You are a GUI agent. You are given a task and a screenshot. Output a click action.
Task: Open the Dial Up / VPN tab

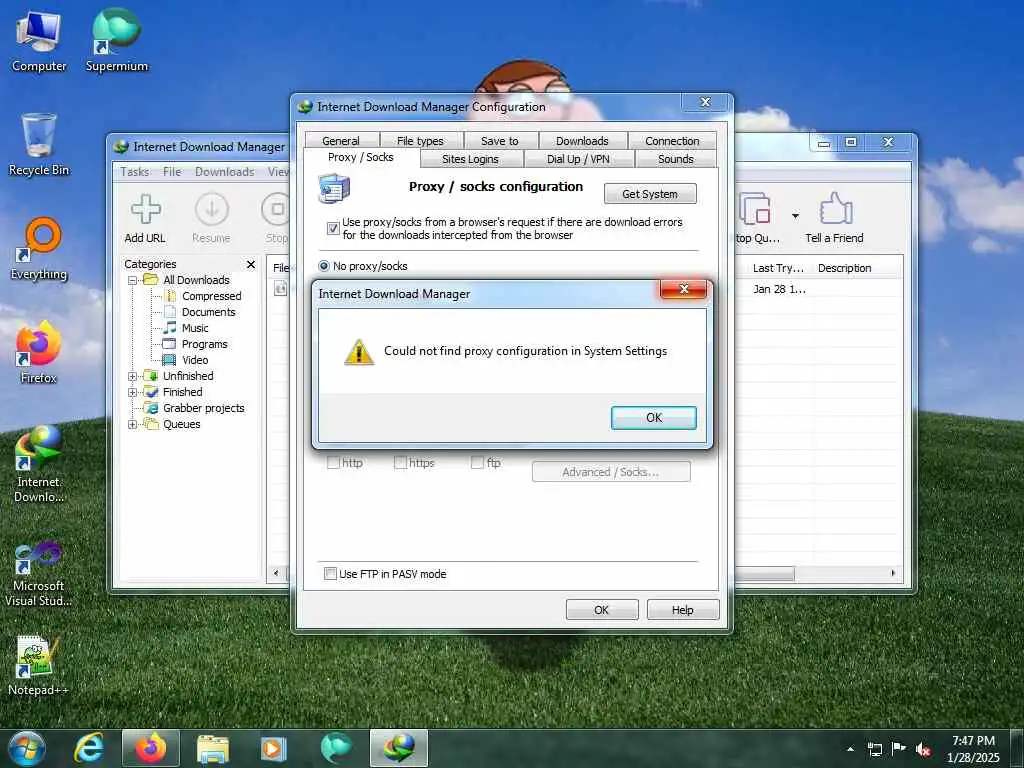[x=578, y=159]
